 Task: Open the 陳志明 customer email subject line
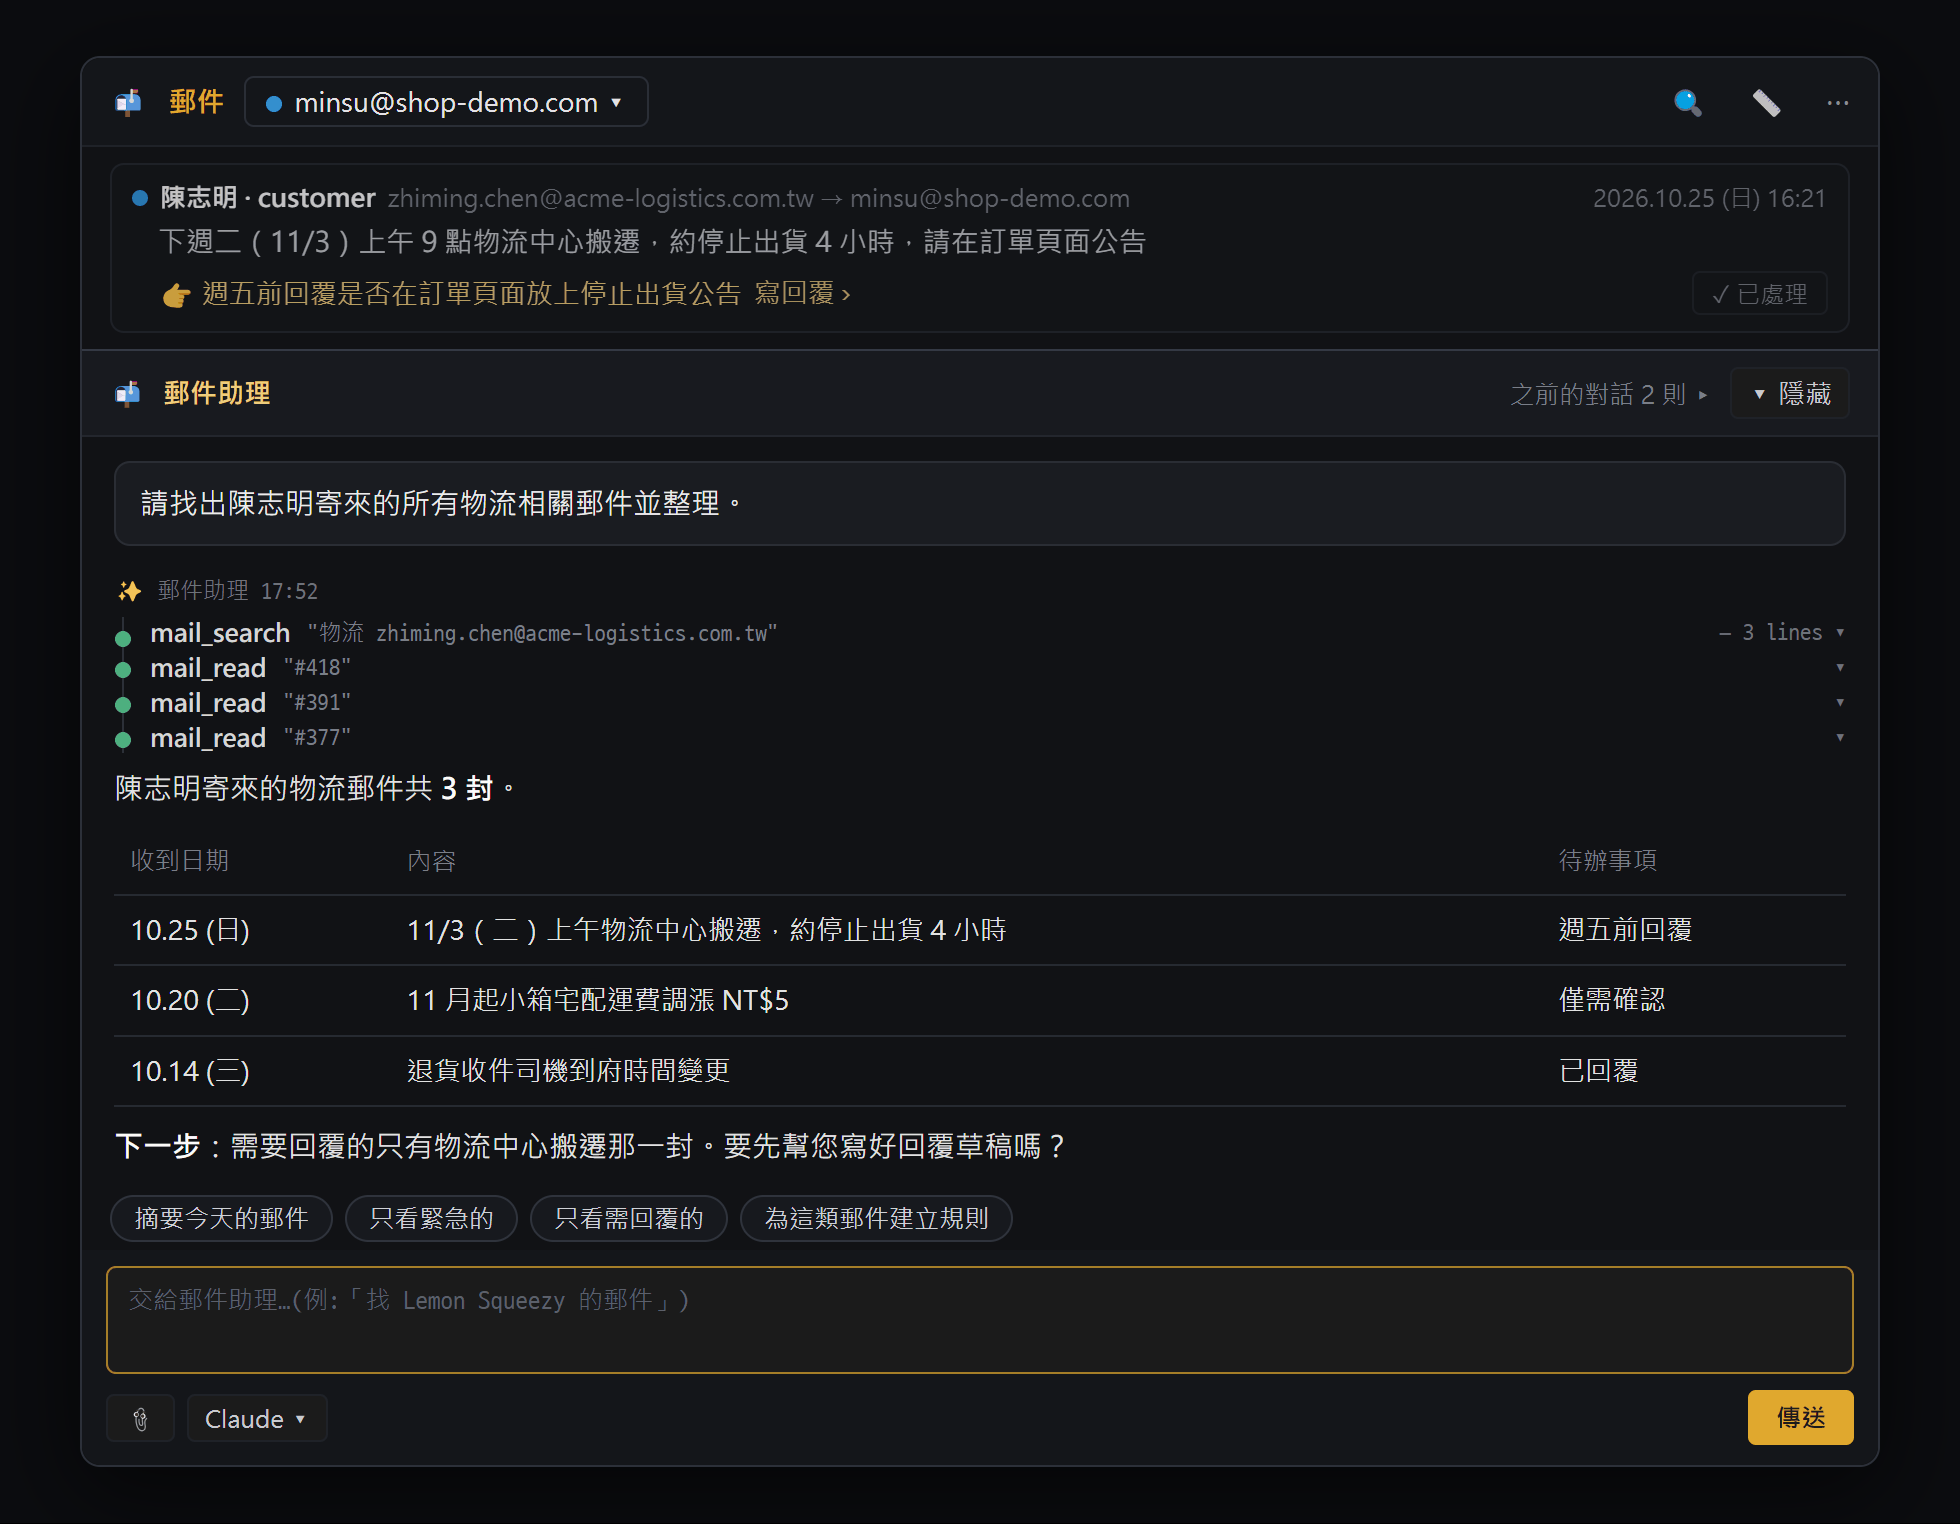click(652, 242)
